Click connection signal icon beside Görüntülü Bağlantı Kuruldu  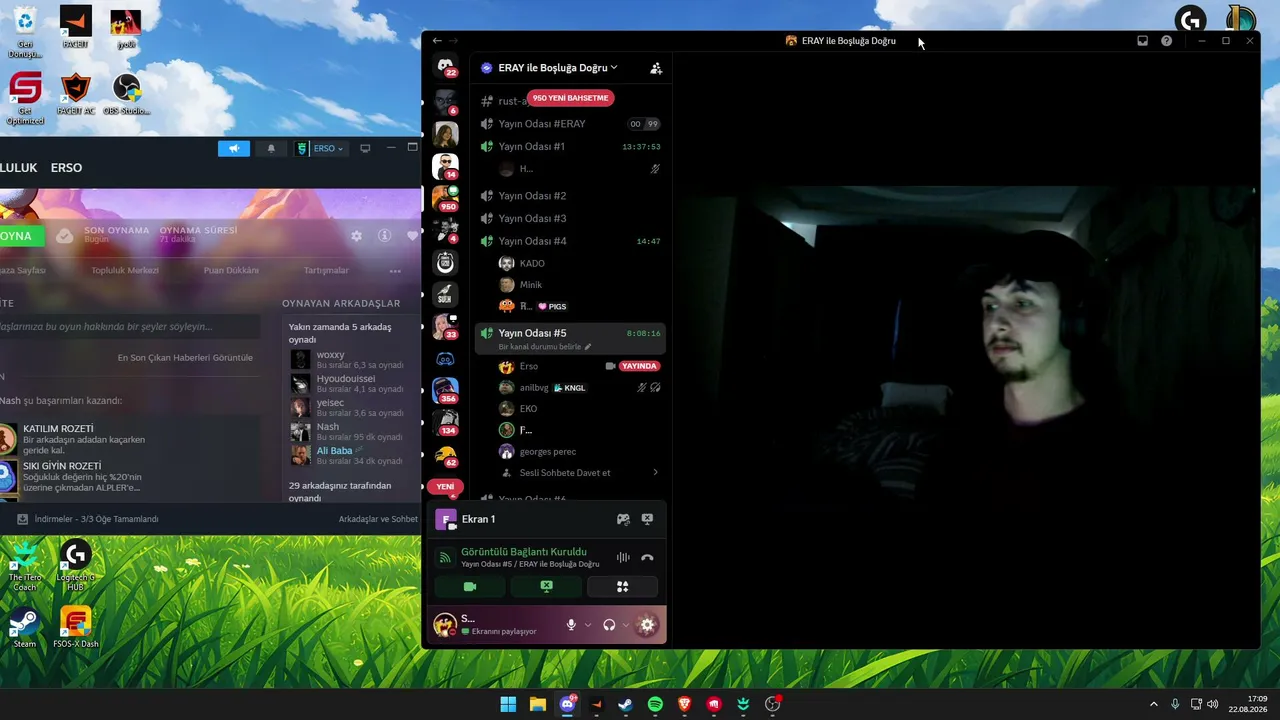click(x=445, y=557)
